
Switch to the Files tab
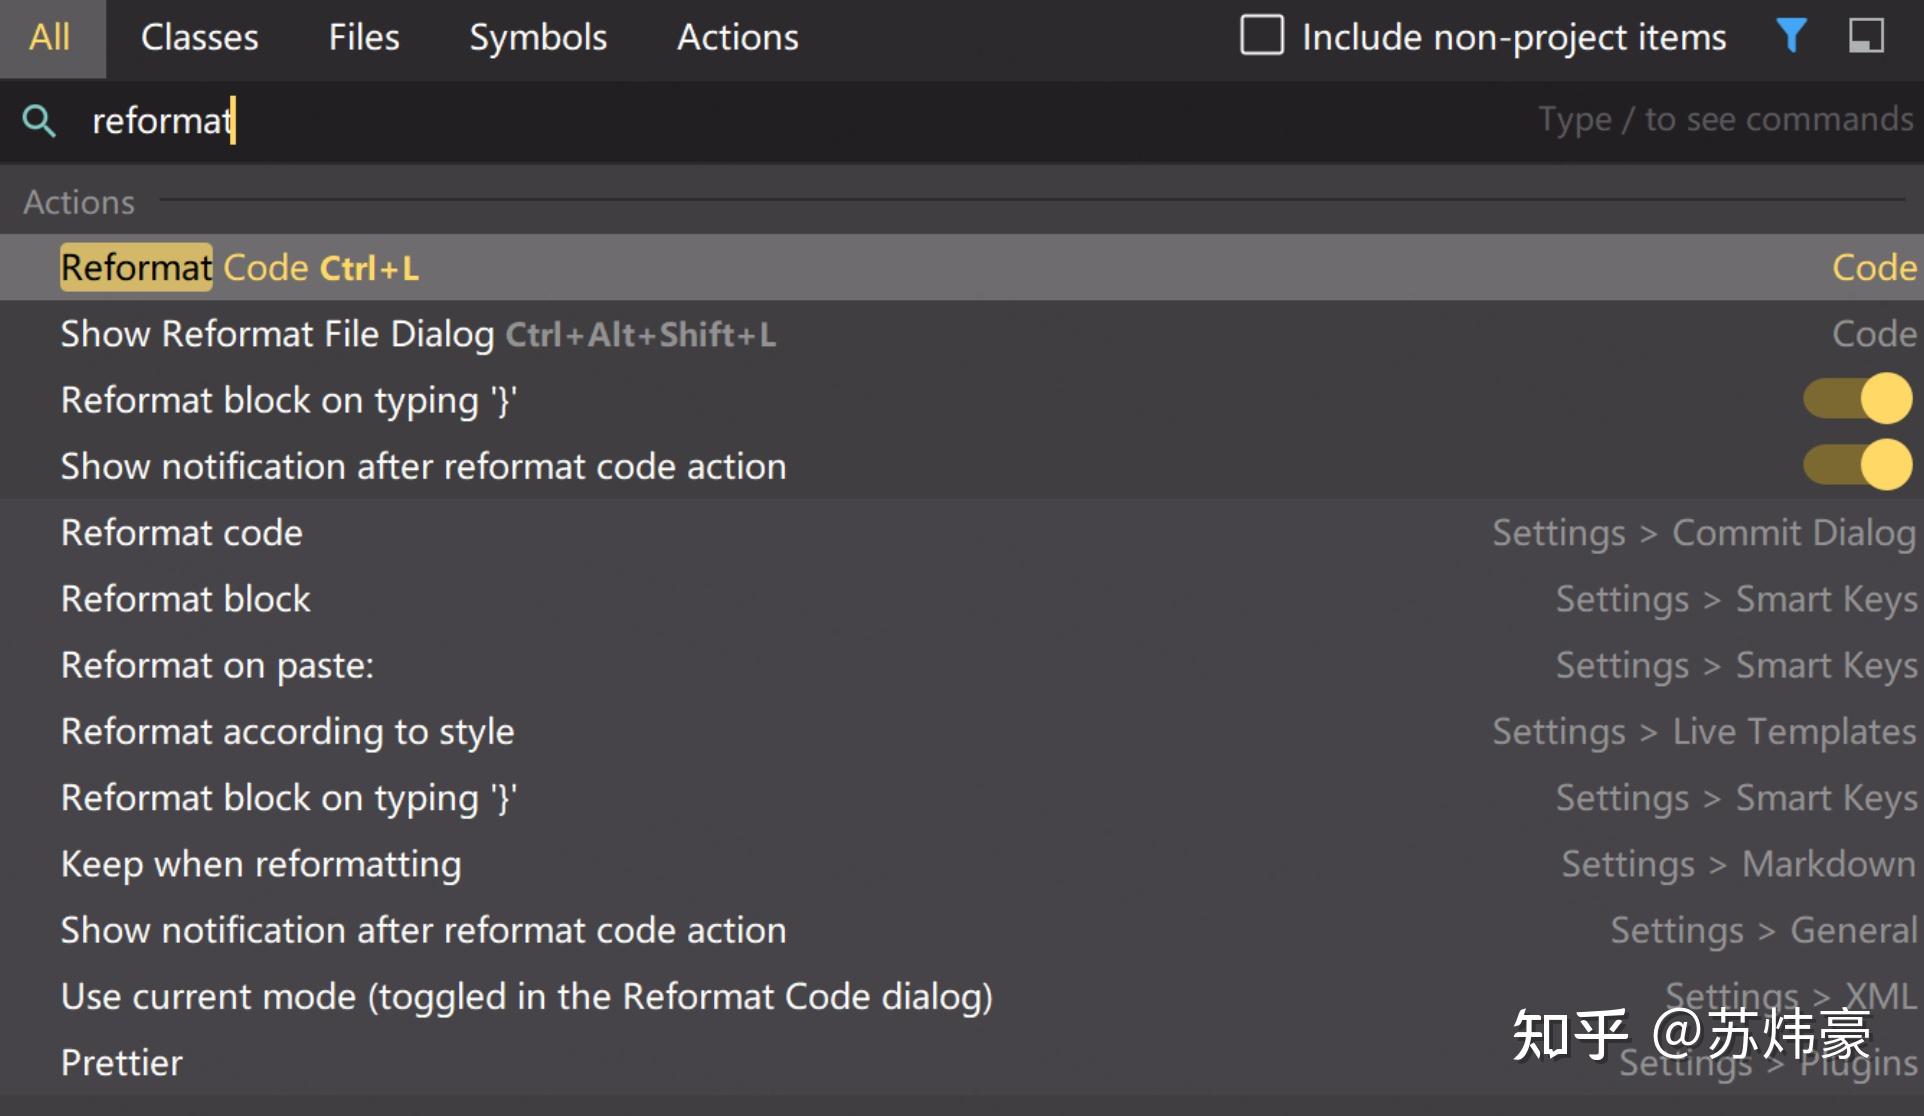coord(363,38)
